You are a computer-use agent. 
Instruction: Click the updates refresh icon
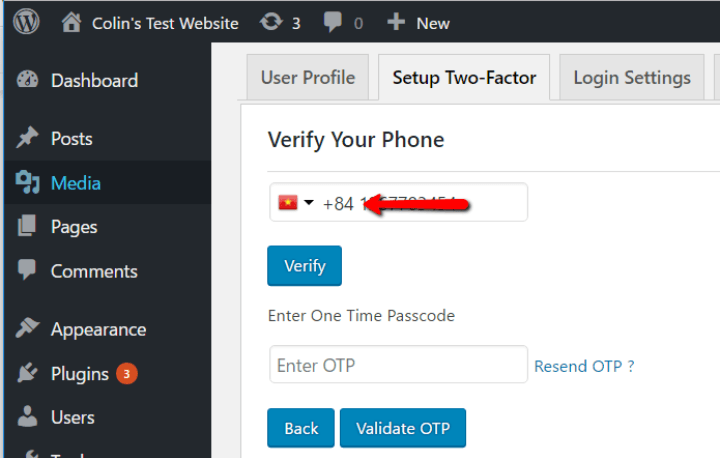click(271, 22)
